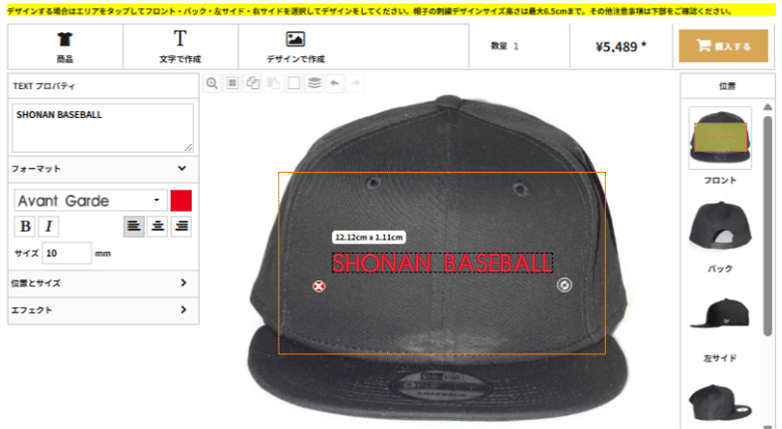Image resolution: width=782 pixels, height=429 pixels.
Task: Toggle italic I formatting
Action: (x=48, y=226)
